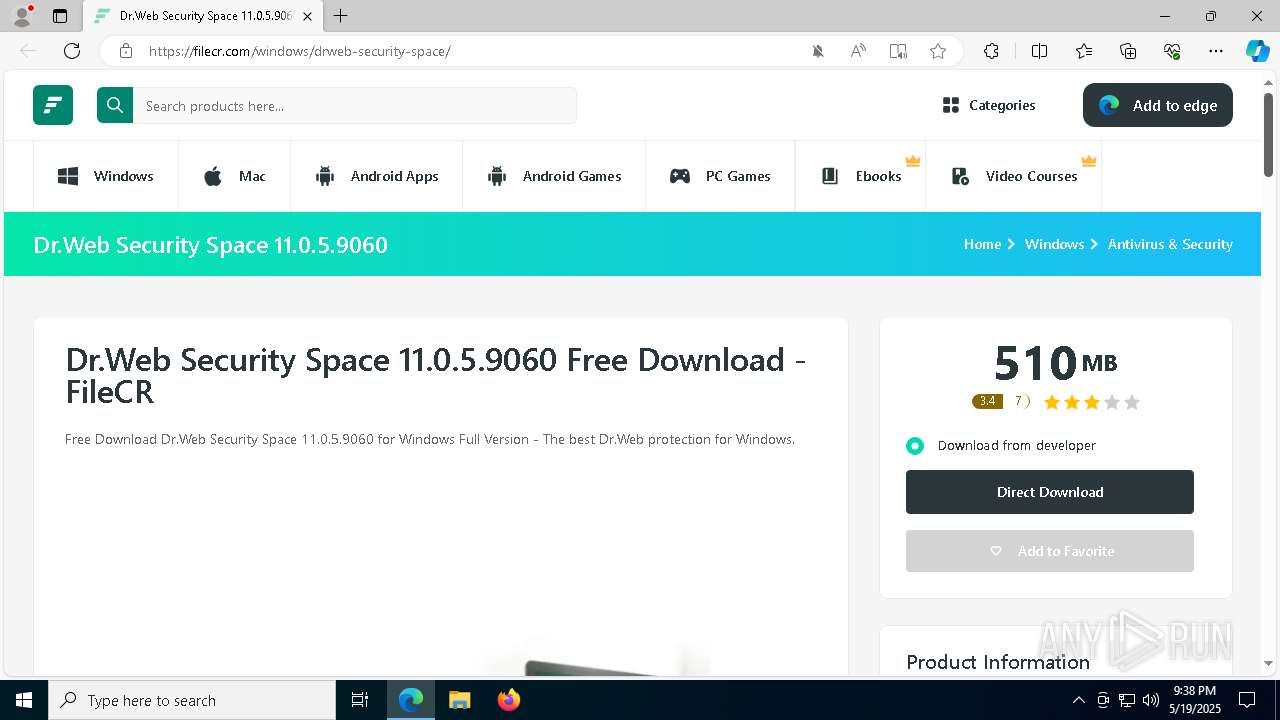The image size is (1280, 720).
Task: Open the Android Apps category tab
Action: (377, 176)
